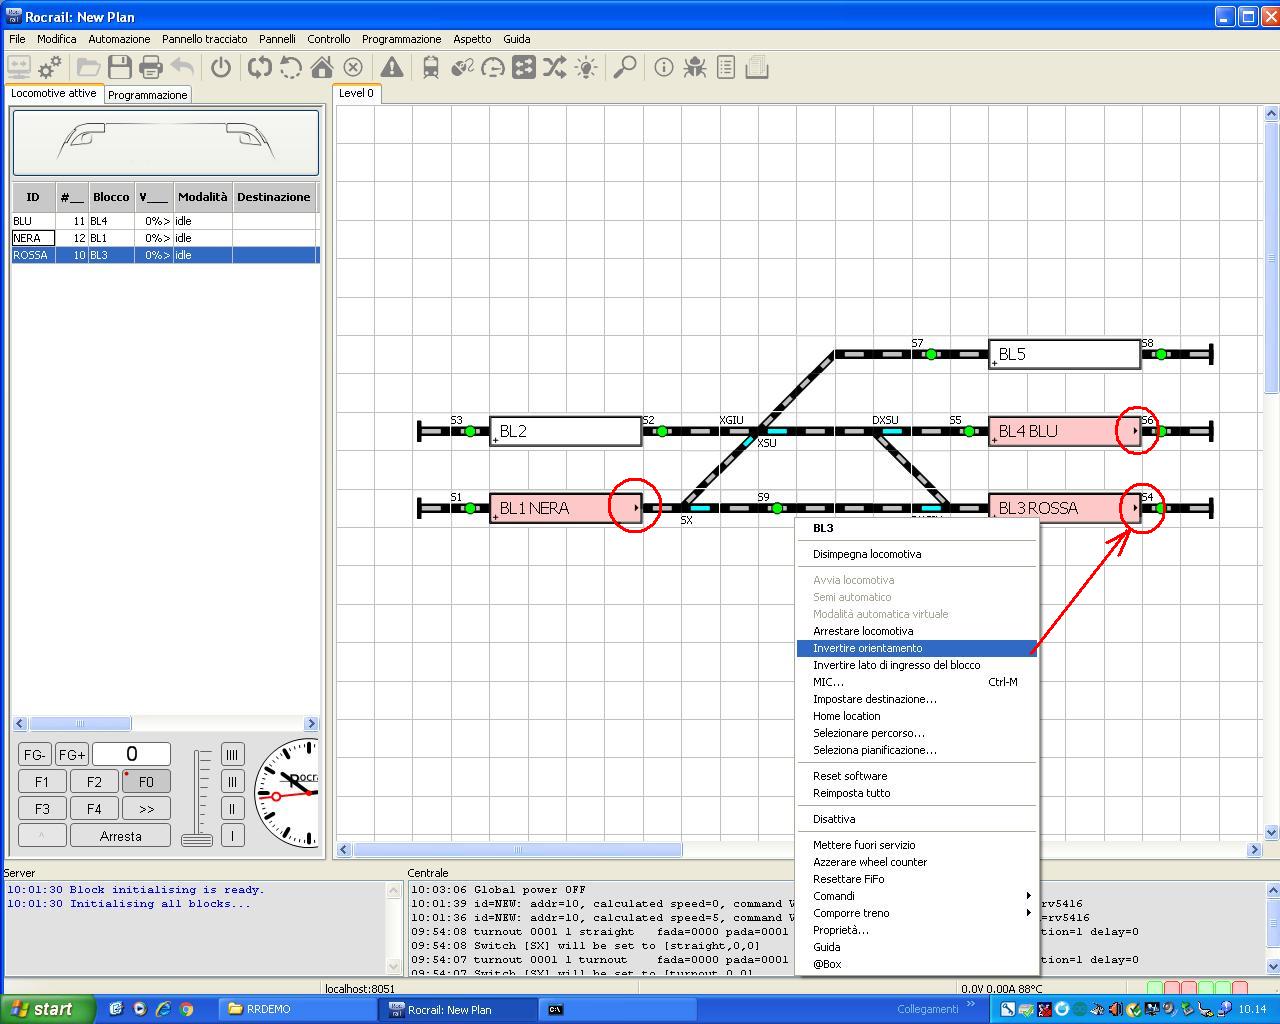Open info with the circled i icon
The height and width of the screenshot is (1024, 1280).
tap(664, 67)
